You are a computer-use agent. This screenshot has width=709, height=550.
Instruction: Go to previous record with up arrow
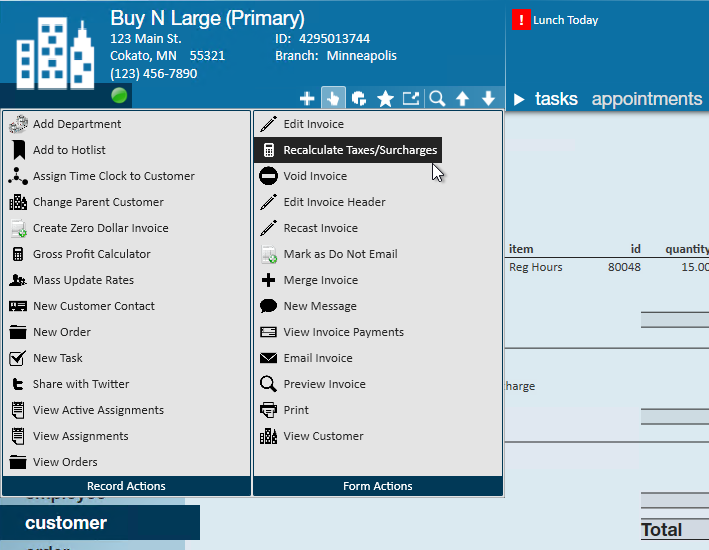click(x=462, y=98)
